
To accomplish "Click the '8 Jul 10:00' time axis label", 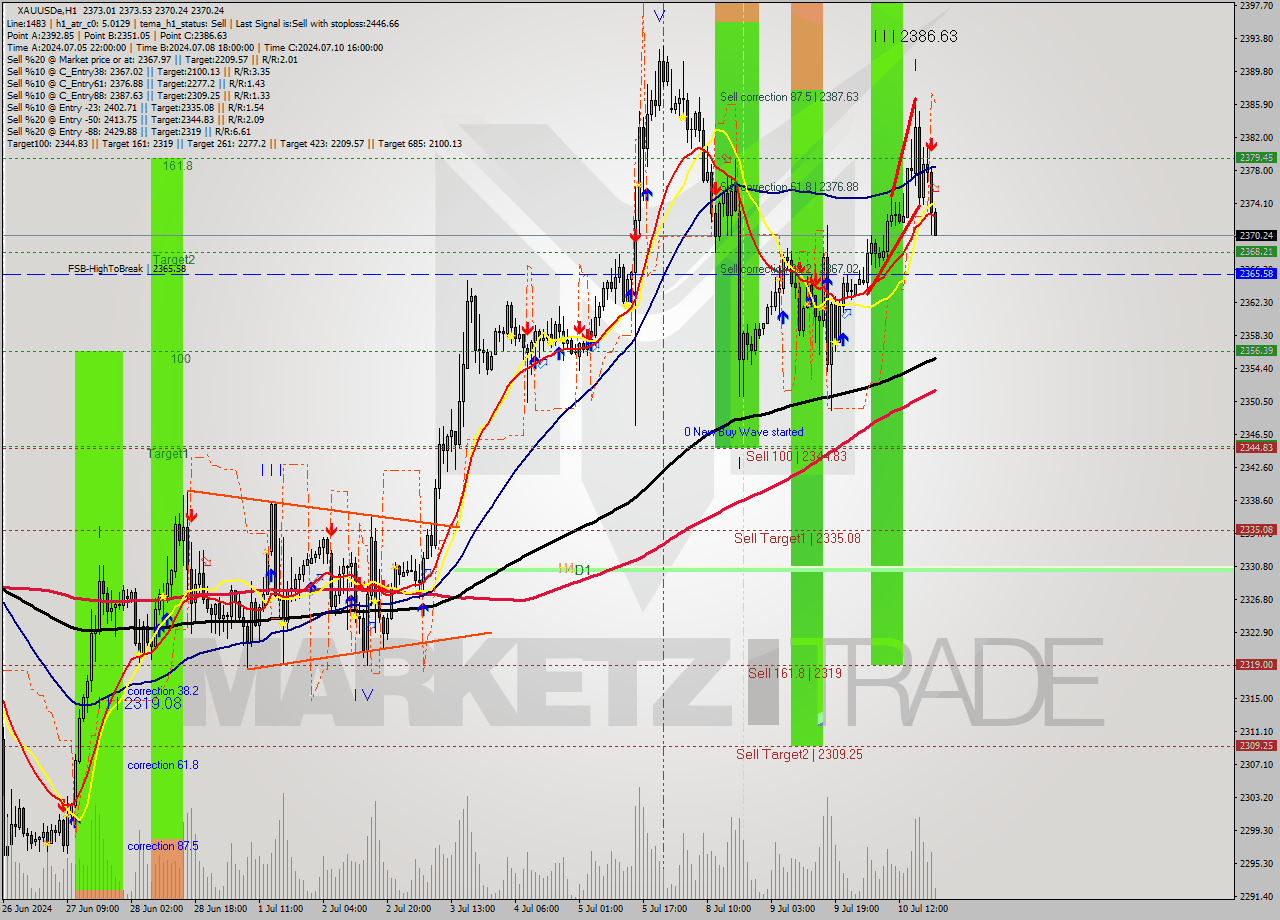I will tap(728, 909).
